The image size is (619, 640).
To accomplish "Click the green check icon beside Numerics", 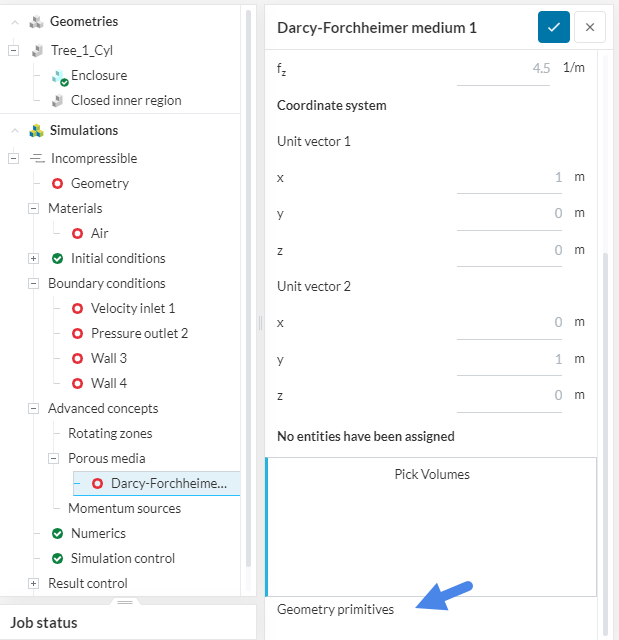I will click(58, 534).
